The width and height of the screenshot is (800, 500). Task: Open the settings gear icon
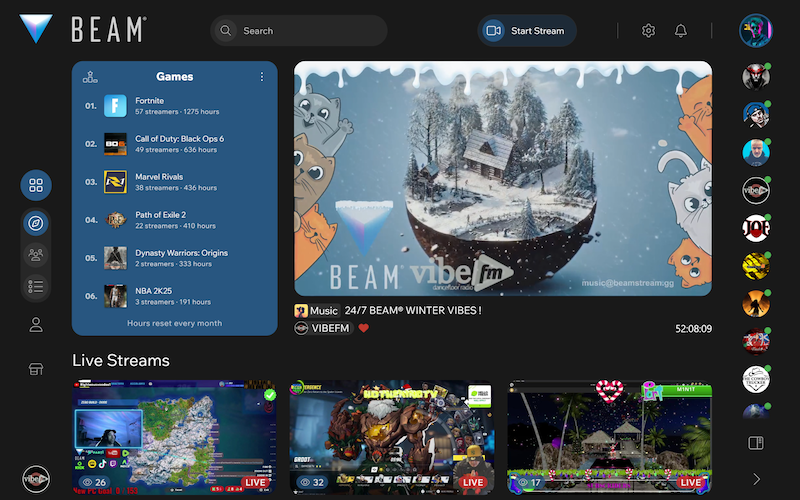648,31
